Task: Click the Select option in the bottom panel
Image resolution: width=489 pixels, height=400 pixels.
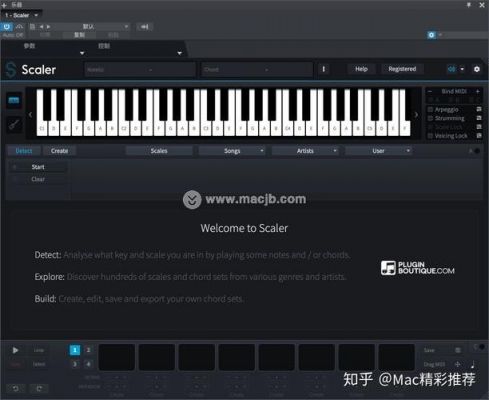Action: coord(39,364)
